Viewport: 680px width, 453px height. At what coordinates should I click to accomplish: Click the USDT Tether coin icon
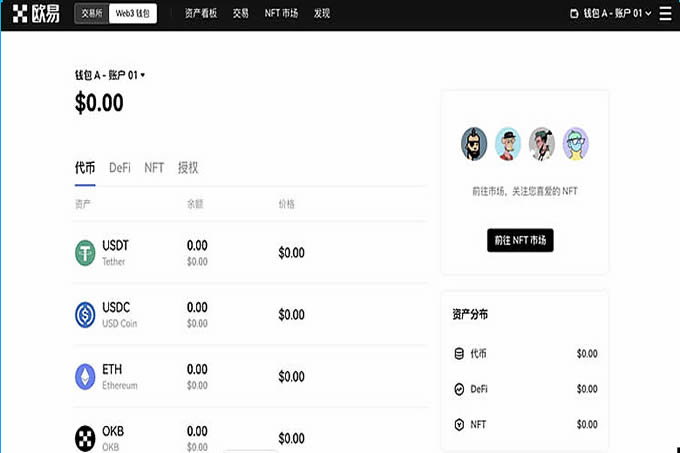(x=85, y=253)
